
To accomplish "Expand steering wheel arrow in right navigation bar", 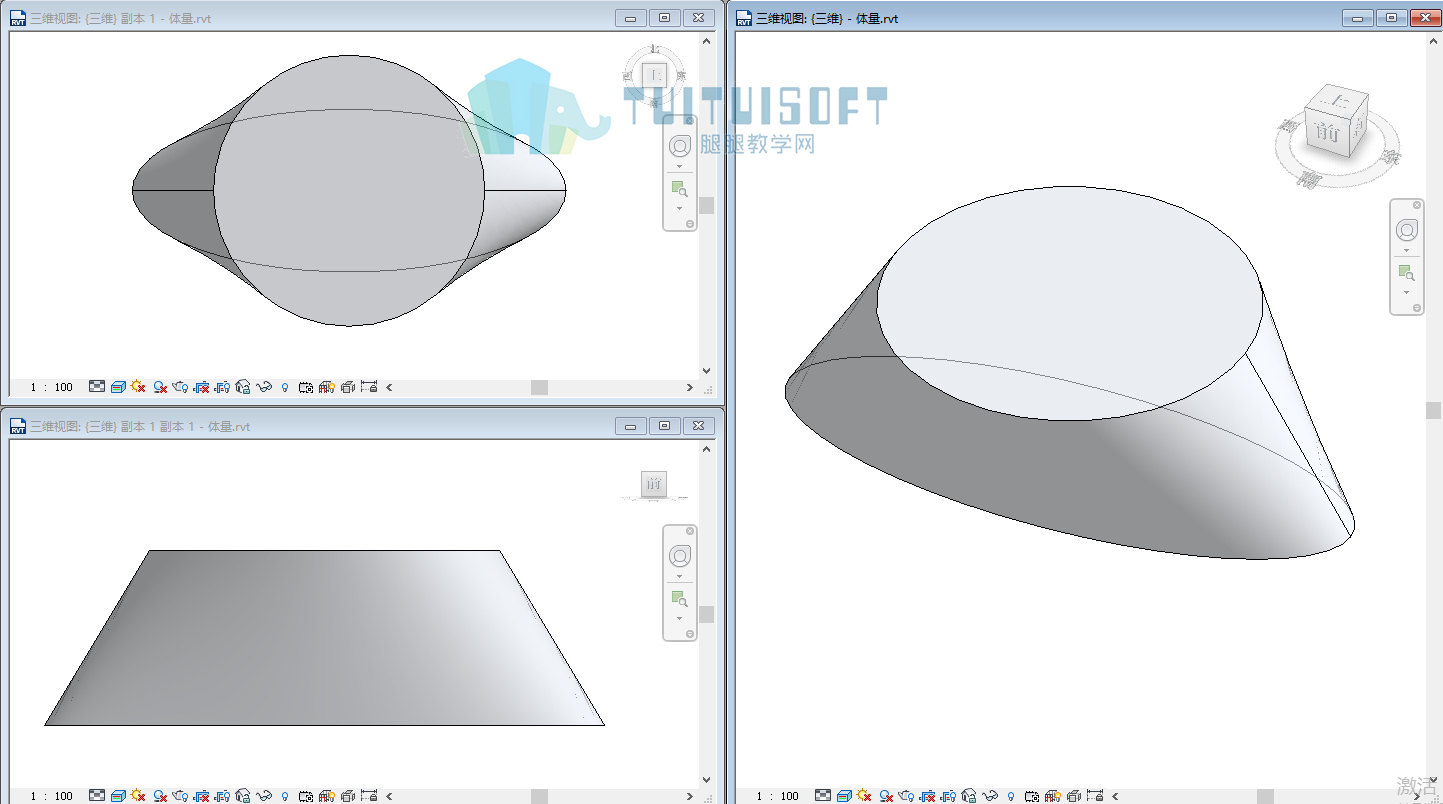I will coord(1407,251).
